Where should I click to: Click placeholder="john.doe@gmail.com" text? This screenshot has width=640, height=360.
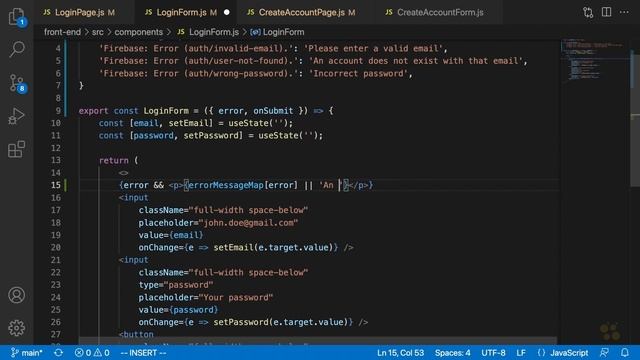(x=218, y=223)
